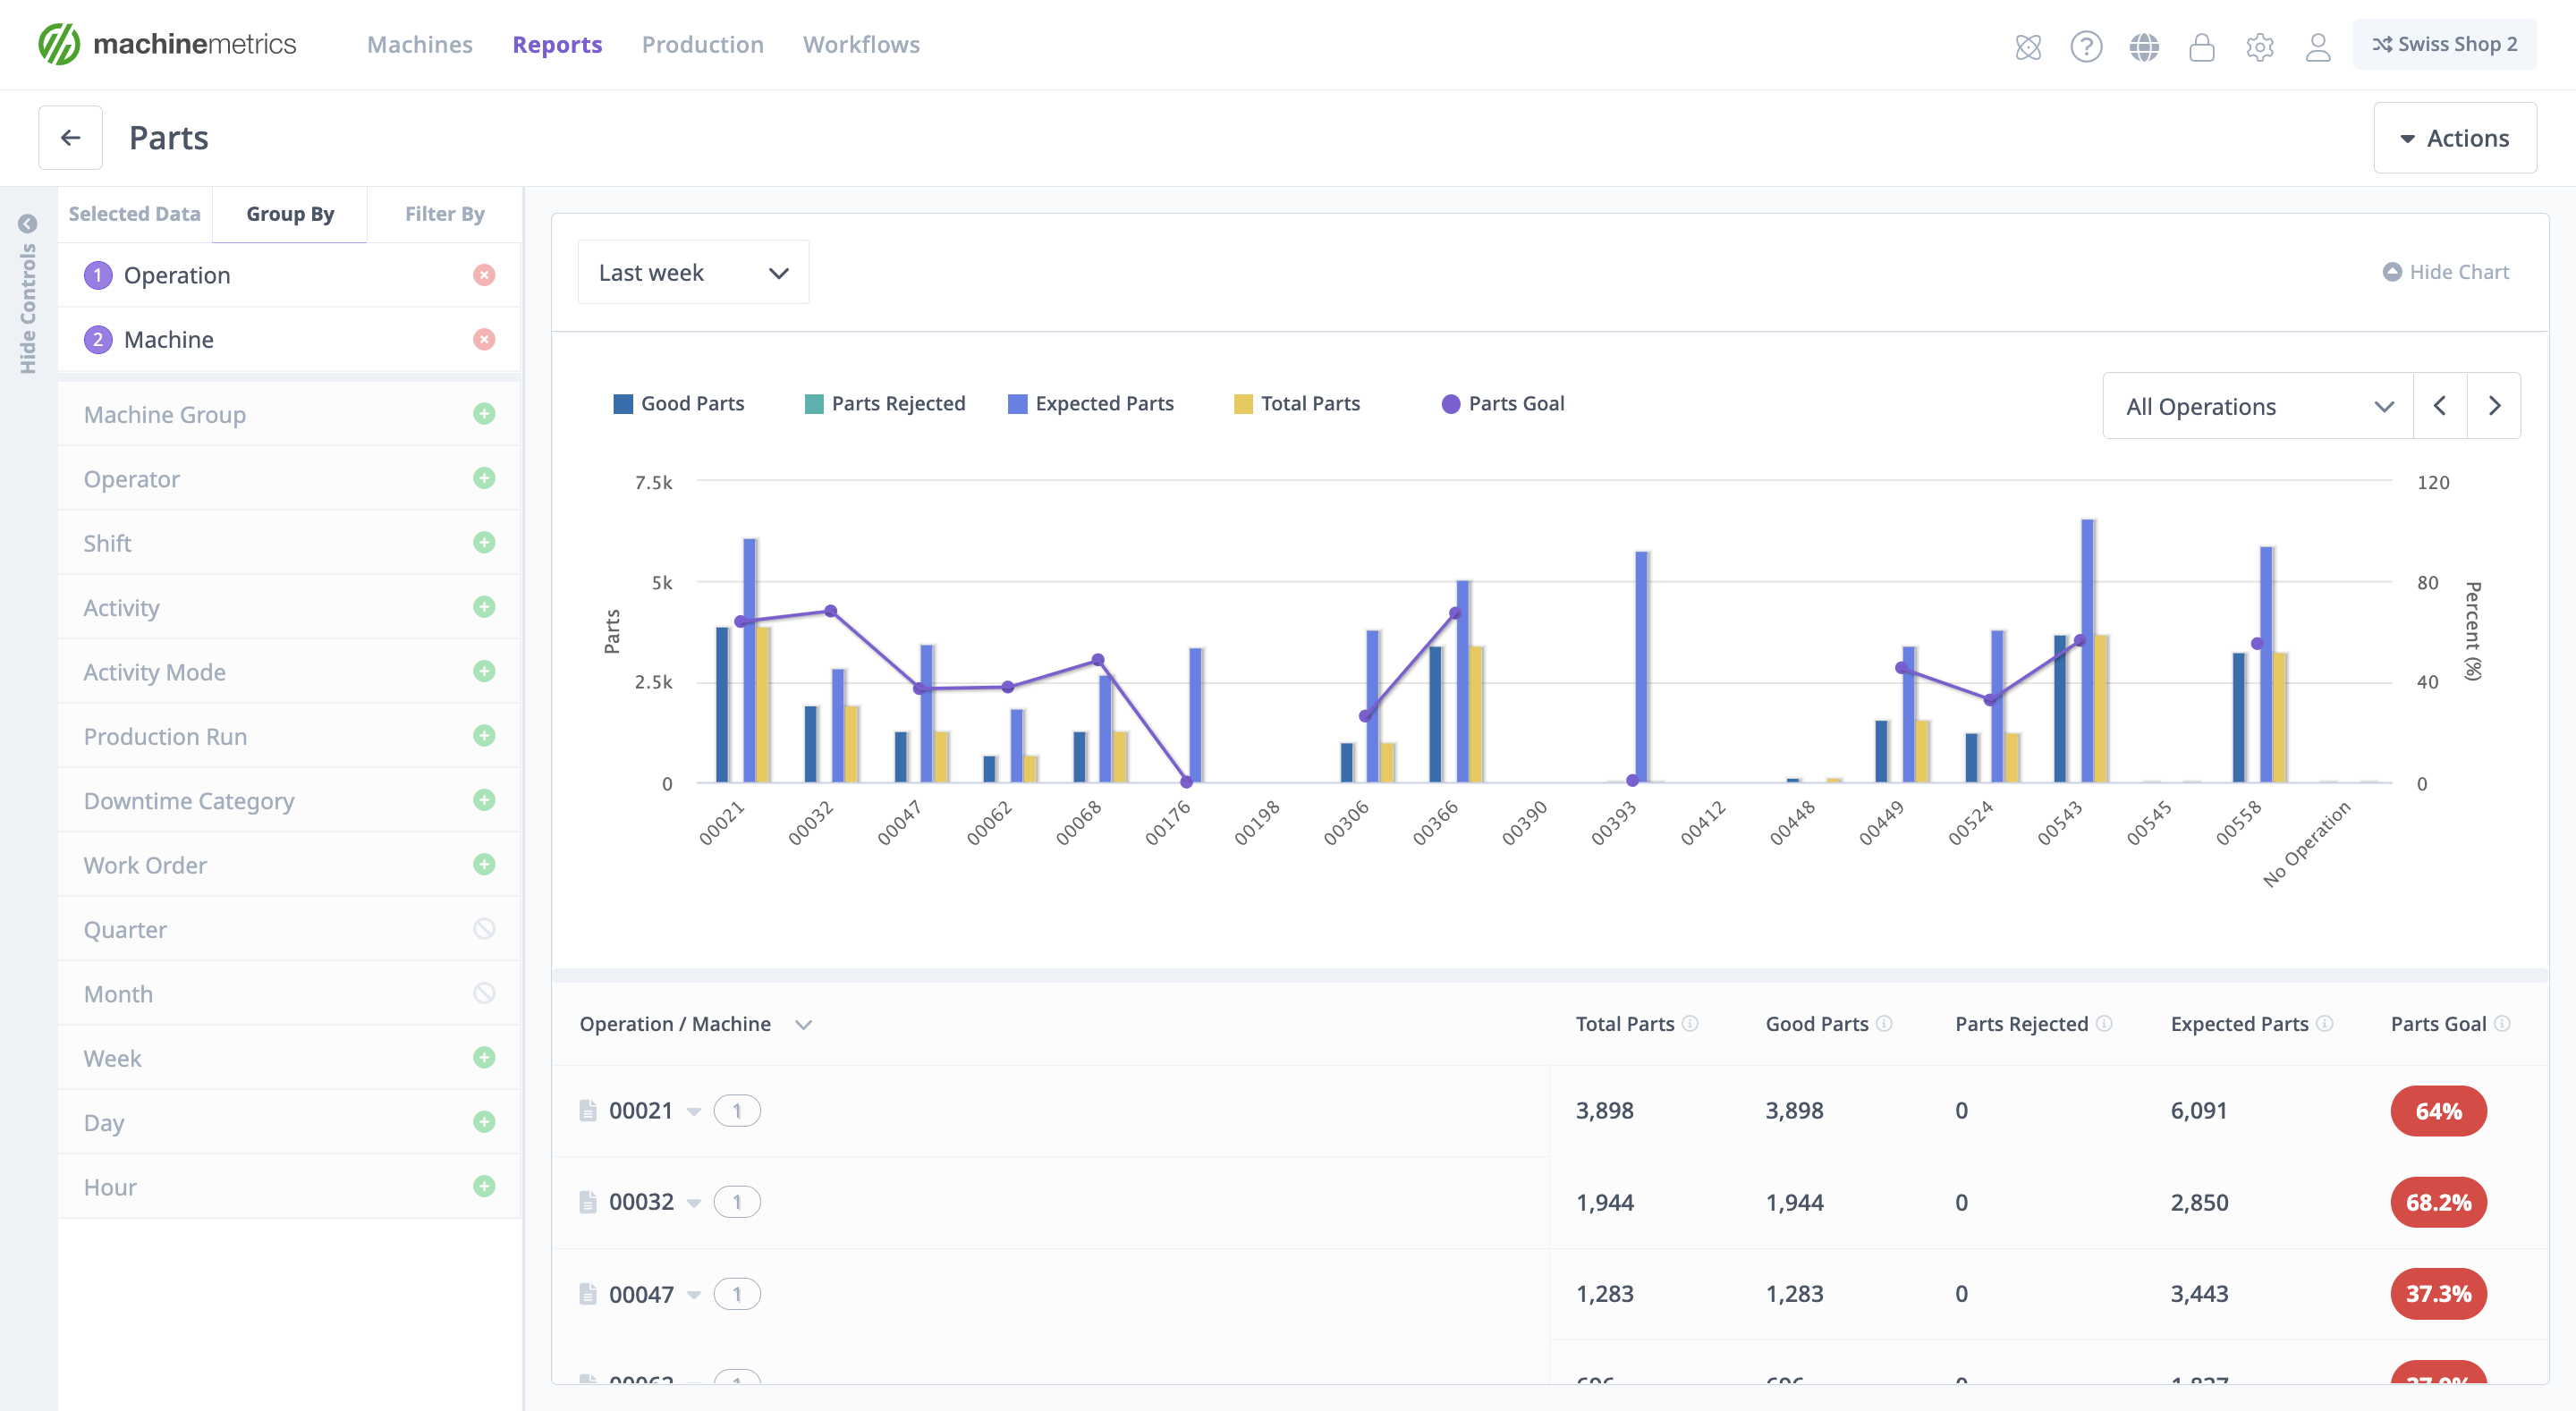Open the Workflows nav item
Image resolution: width=2576 pixels, height=1411 pixels.
[861, 45]
